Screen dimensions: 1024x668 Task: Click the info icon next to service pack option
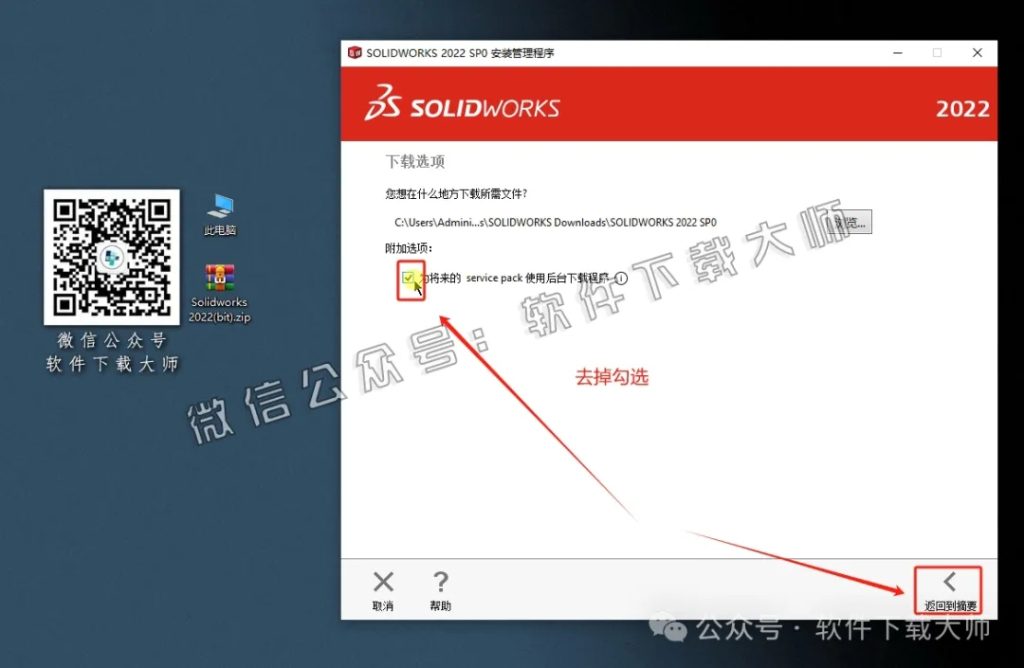click(620, 279)
